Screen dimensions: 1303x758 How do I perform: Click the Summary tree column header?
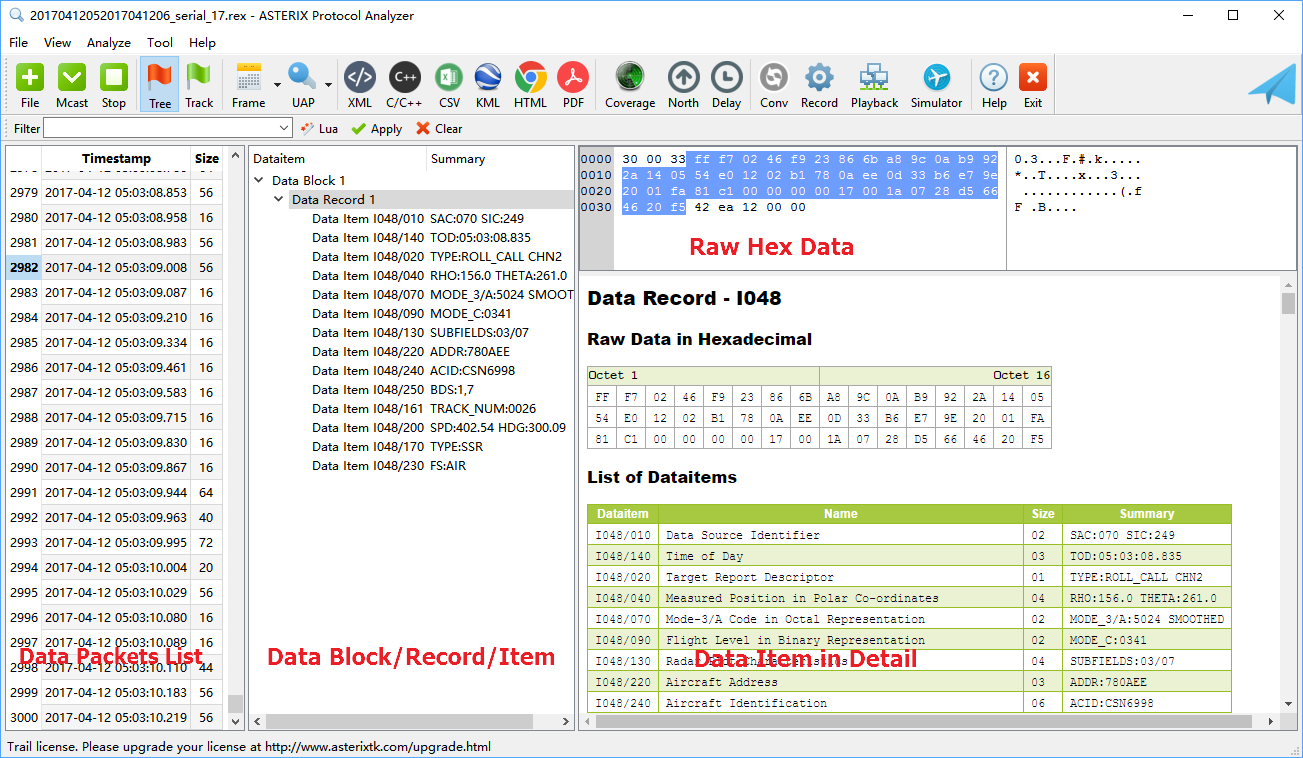point(501,159)
